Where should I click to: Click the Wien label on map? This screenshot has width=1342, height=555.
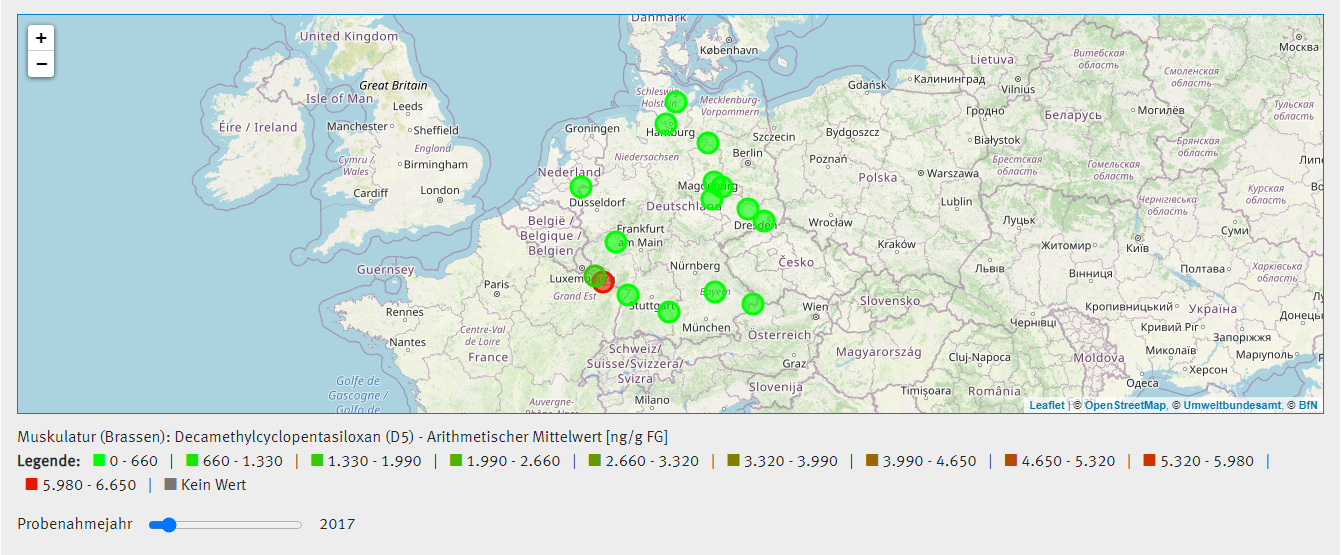tap(815, 307)
